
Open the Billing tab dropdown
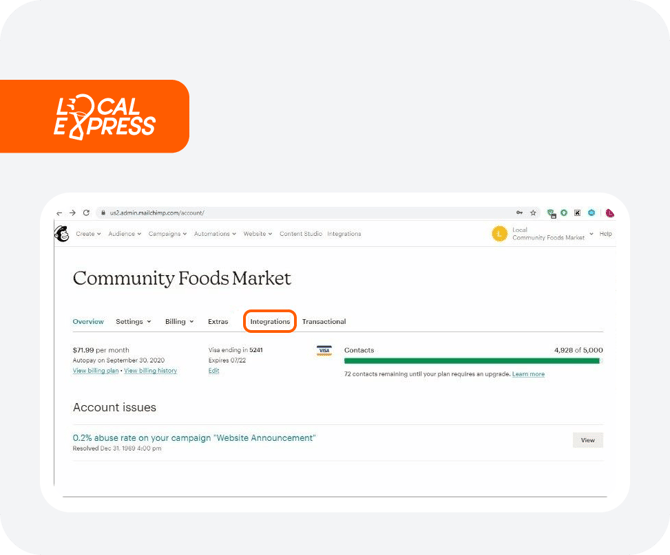click(x=179, y=321)
